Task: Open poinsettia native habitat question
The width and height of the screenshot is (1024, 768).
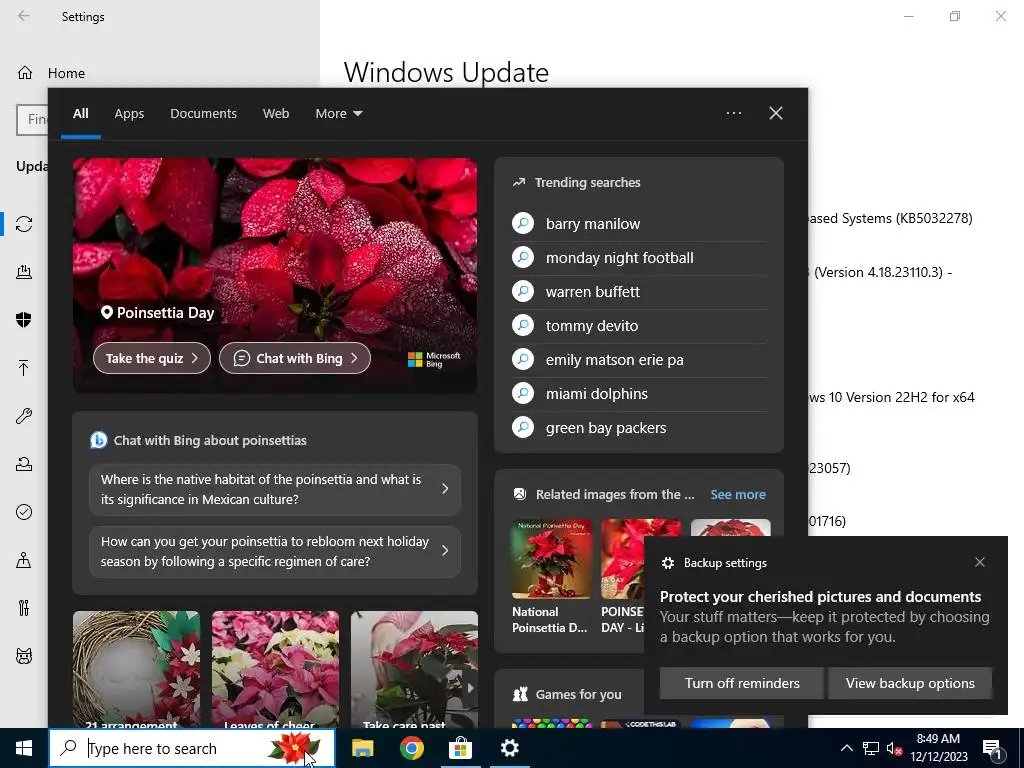Action: pos(274,489)
